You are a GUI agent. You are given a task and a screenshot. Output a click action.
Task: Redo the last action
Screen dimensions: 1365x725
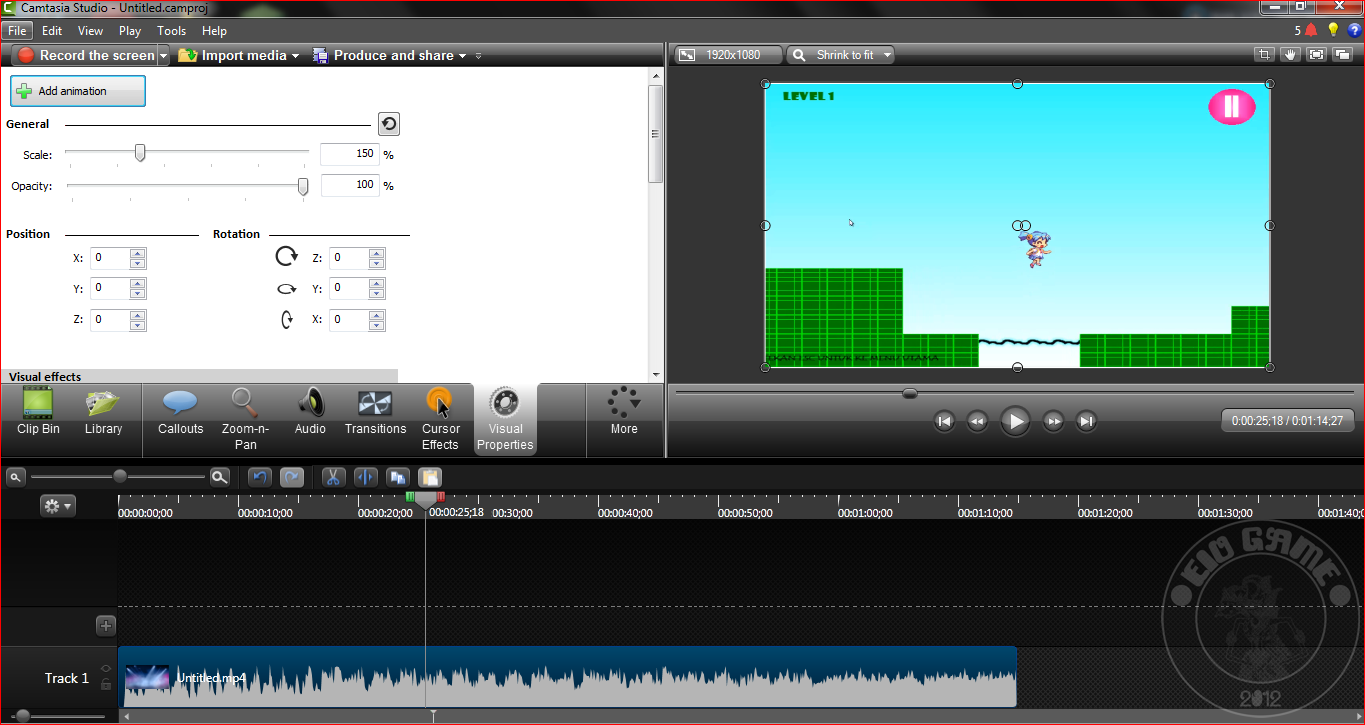coord(291,478)
